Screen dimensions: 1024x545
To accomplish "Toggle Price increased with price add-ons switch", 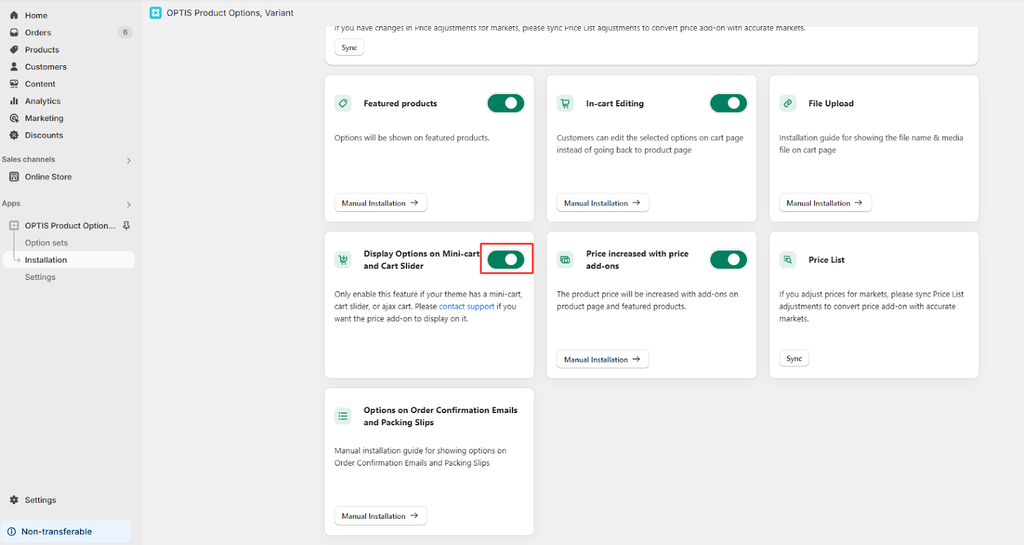I will click(728, 260).
